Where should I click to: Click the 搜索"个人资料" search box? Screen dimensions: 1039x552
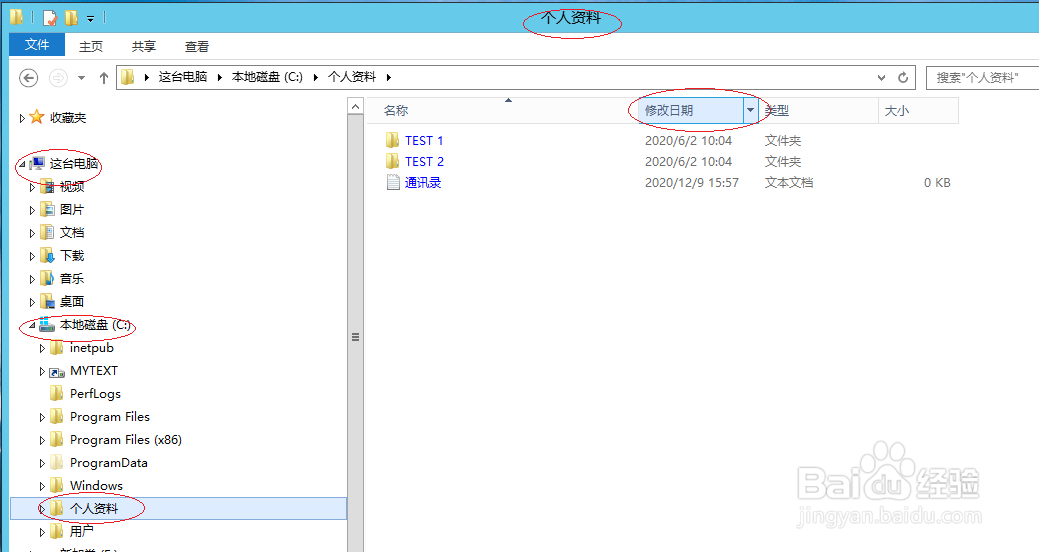(982, 78)
